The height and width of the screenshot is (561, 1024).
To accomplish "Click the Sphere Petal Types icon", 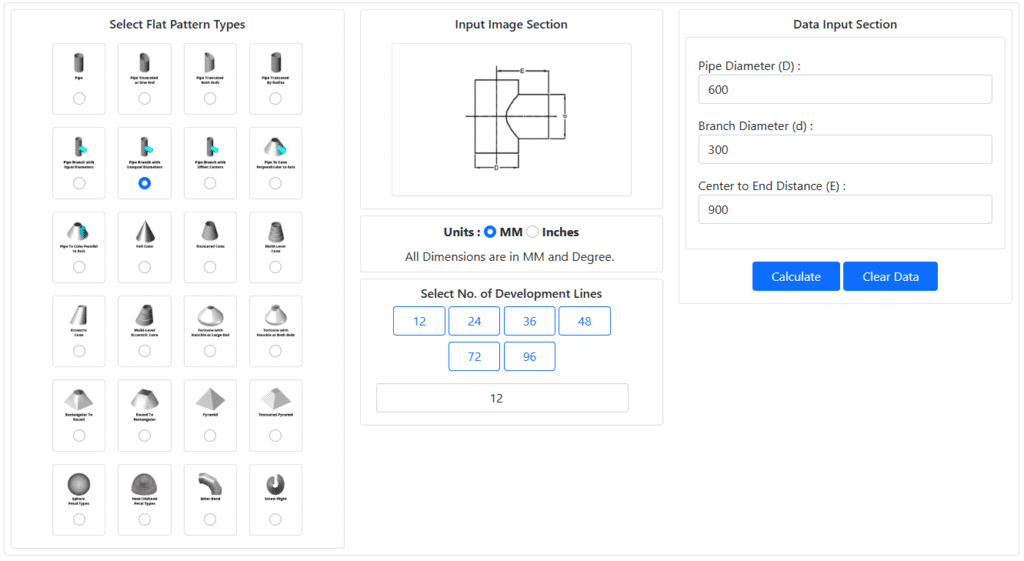I will click(x=79, y=484).
